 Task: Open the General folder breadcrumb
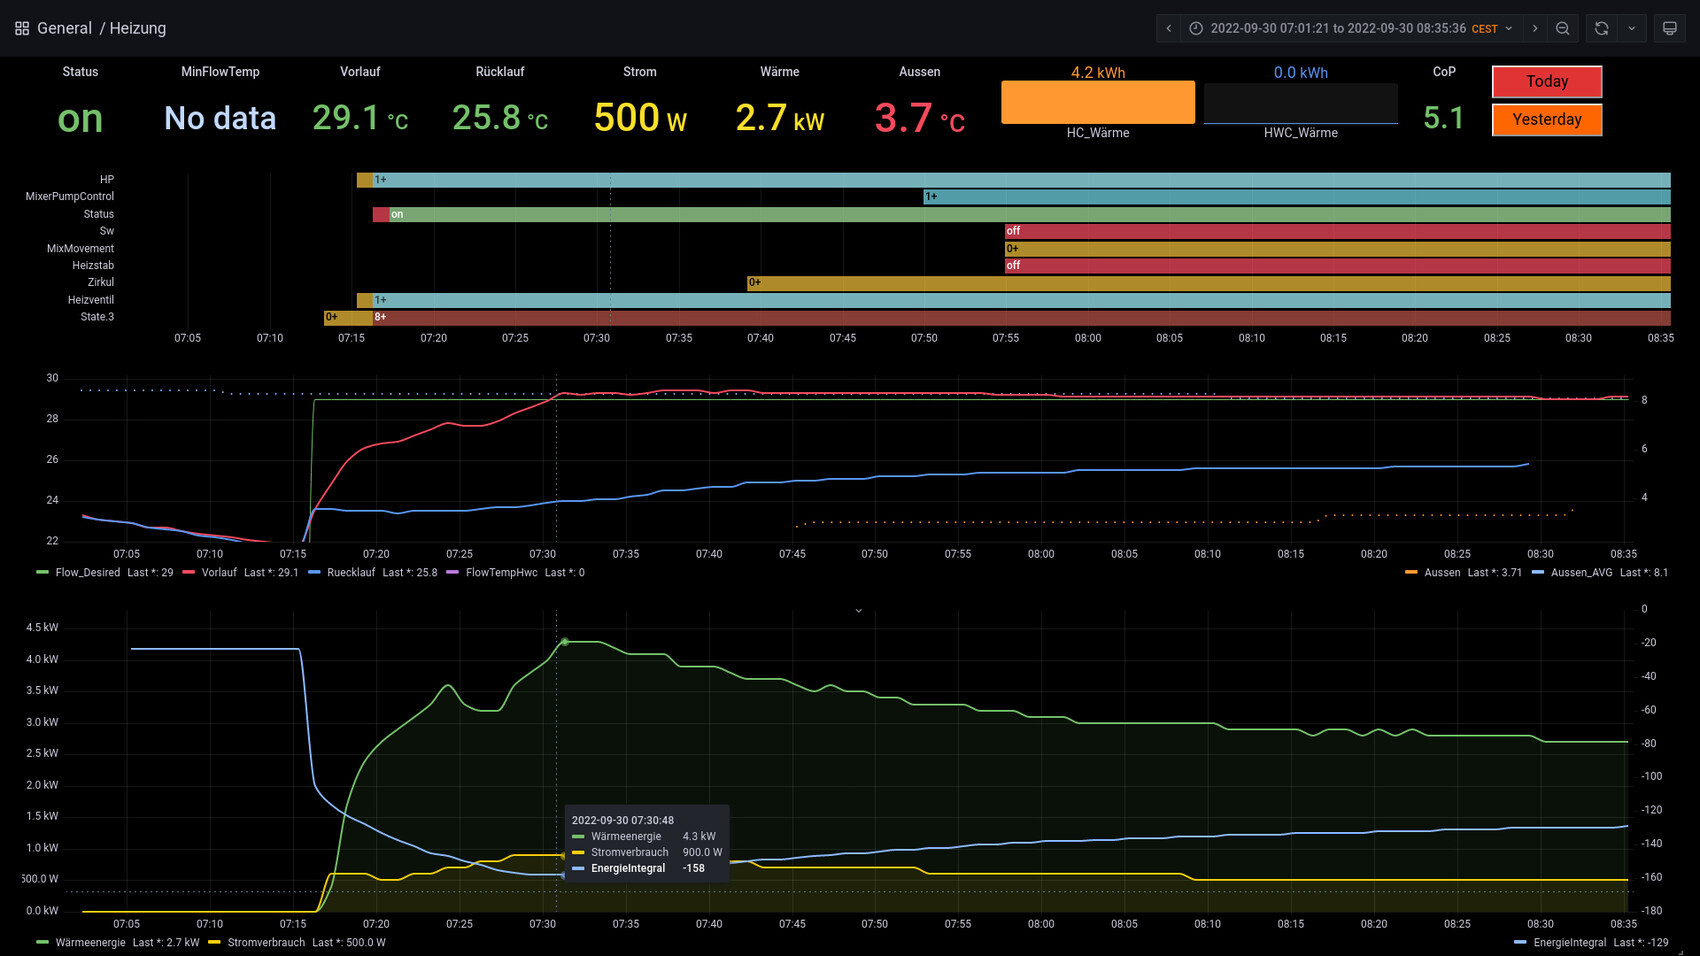tap(64, 28)
